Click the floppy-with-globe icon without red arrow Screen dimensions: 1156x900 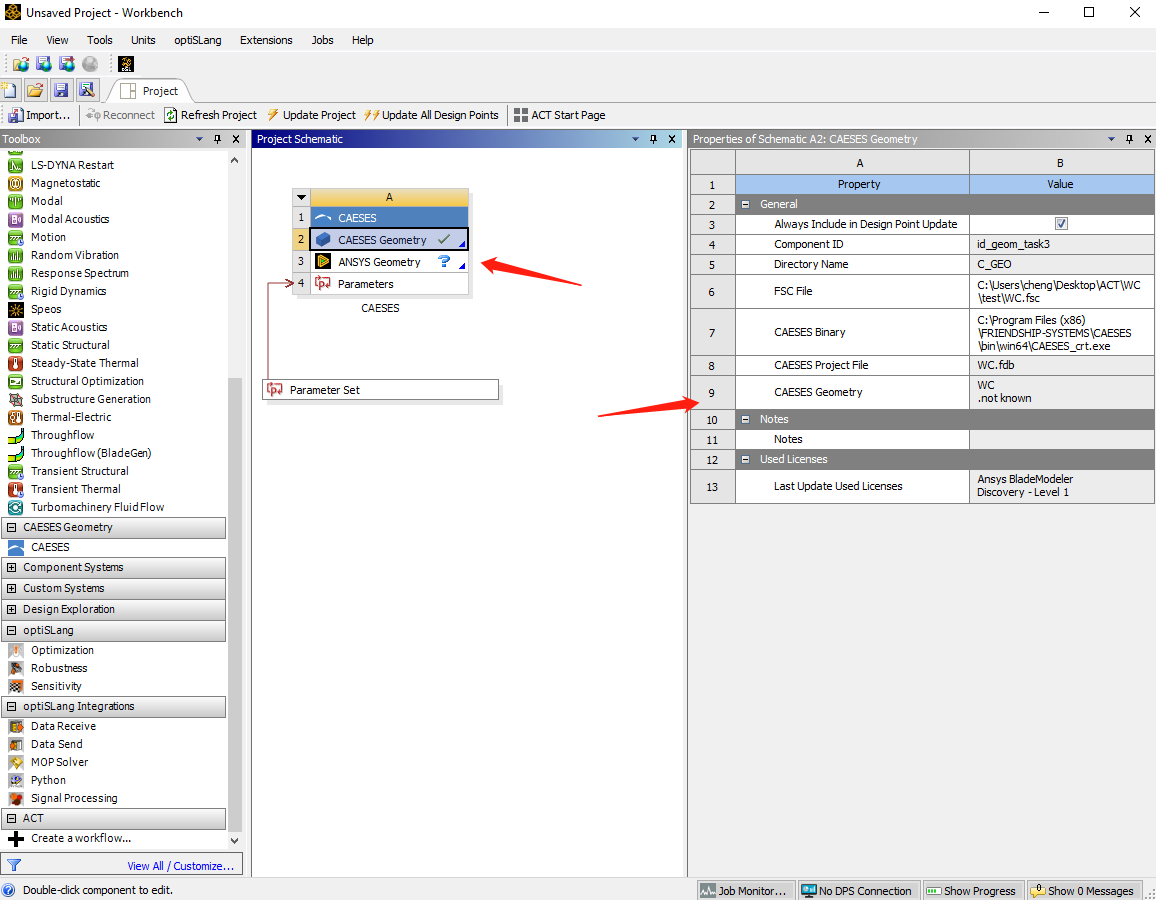(43, 64)
